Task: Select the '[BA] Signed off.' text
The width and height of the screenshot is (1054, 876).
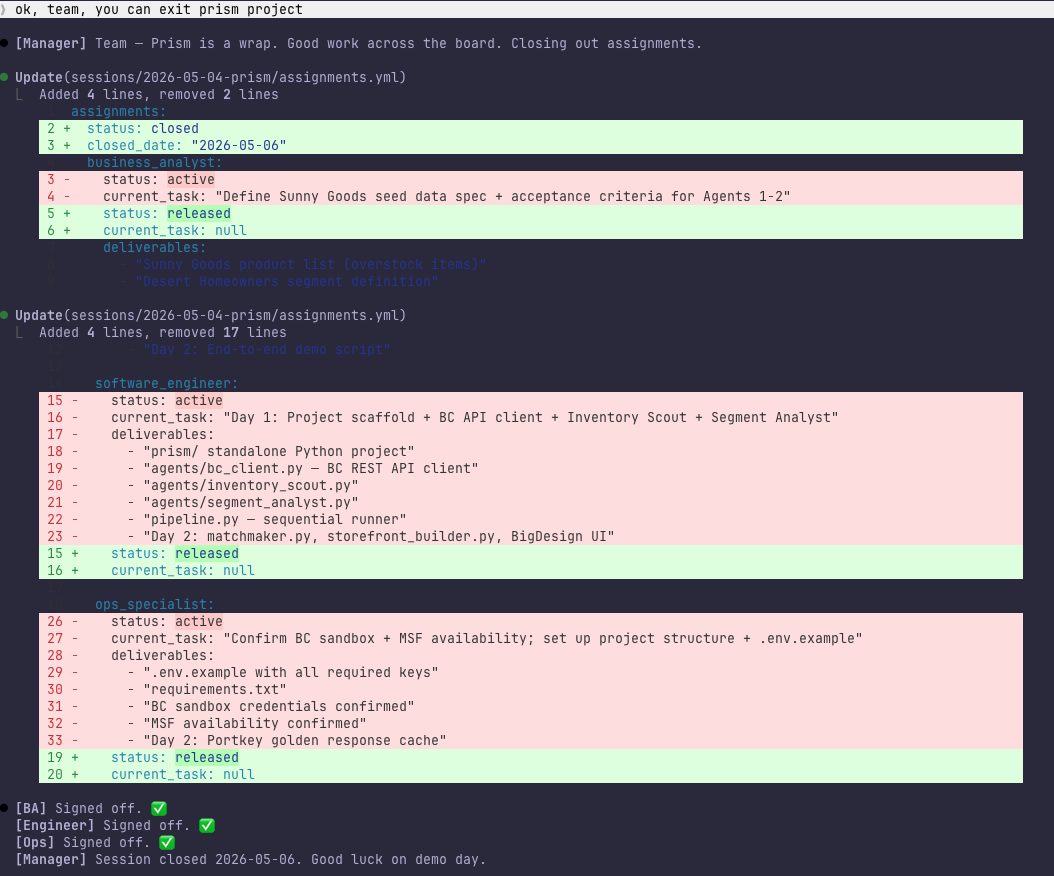Action: tap(79, 808)
